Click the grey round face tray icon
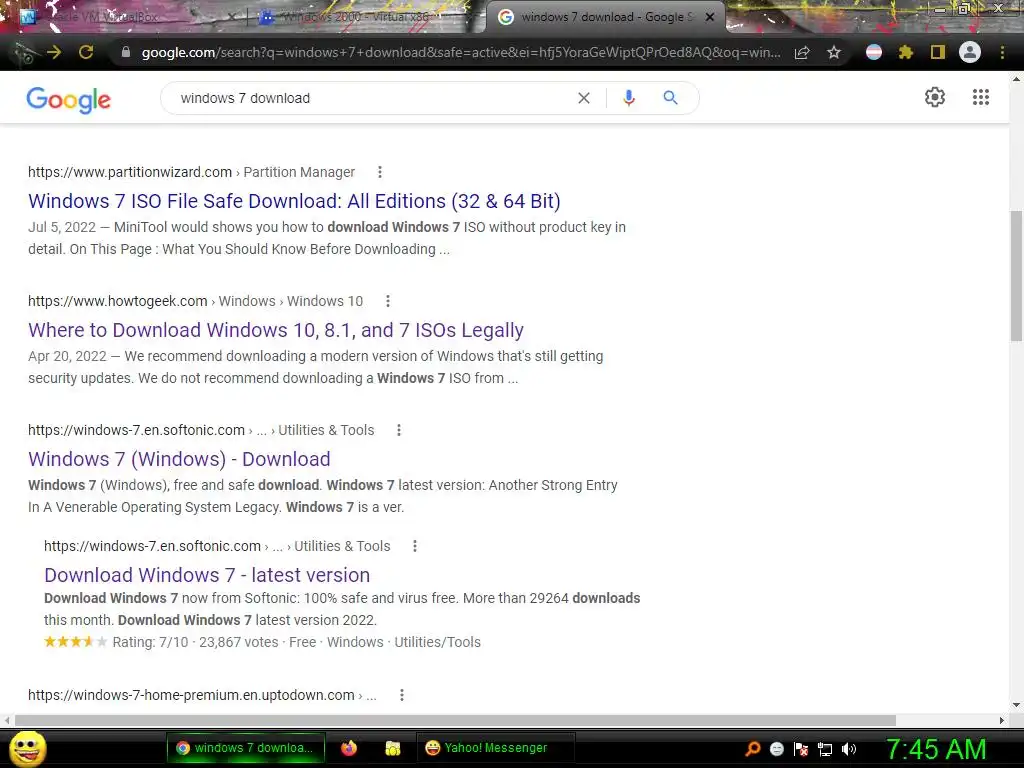 coord(776,749)
